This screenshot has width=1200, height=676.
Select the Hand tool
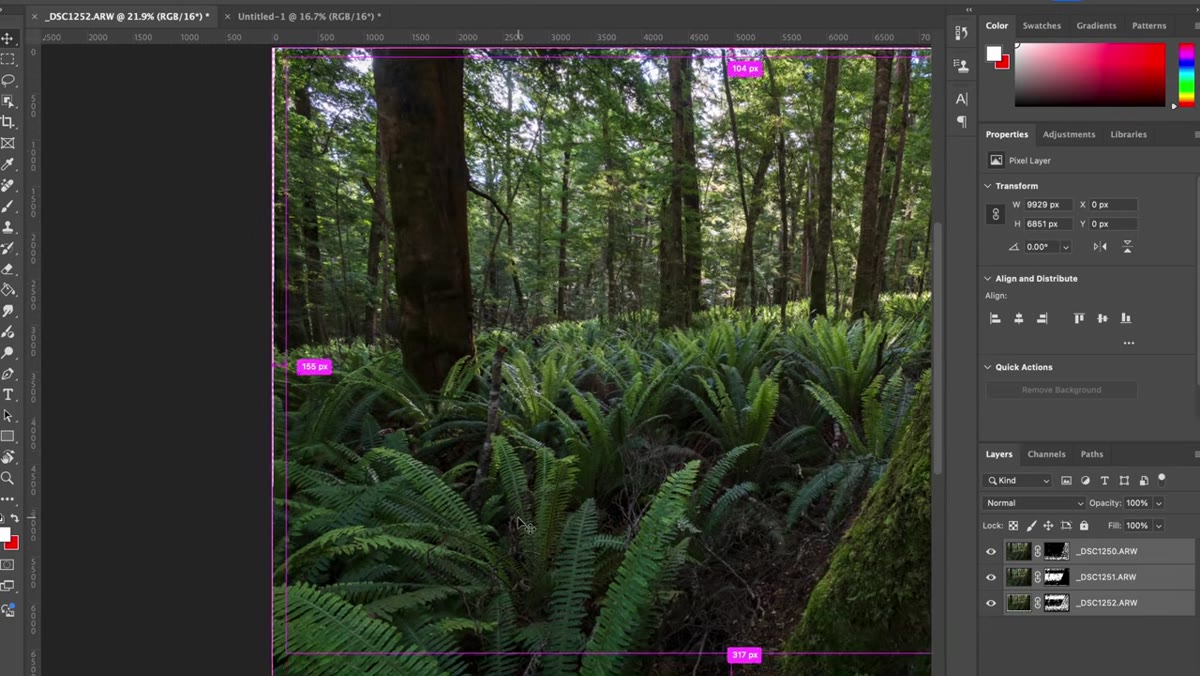tap(8, 457)
